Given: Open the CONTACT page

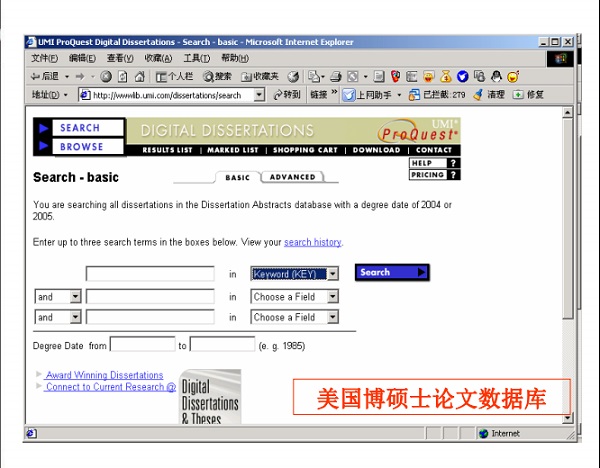Looking at the screenshot, I should click(434, 150).
